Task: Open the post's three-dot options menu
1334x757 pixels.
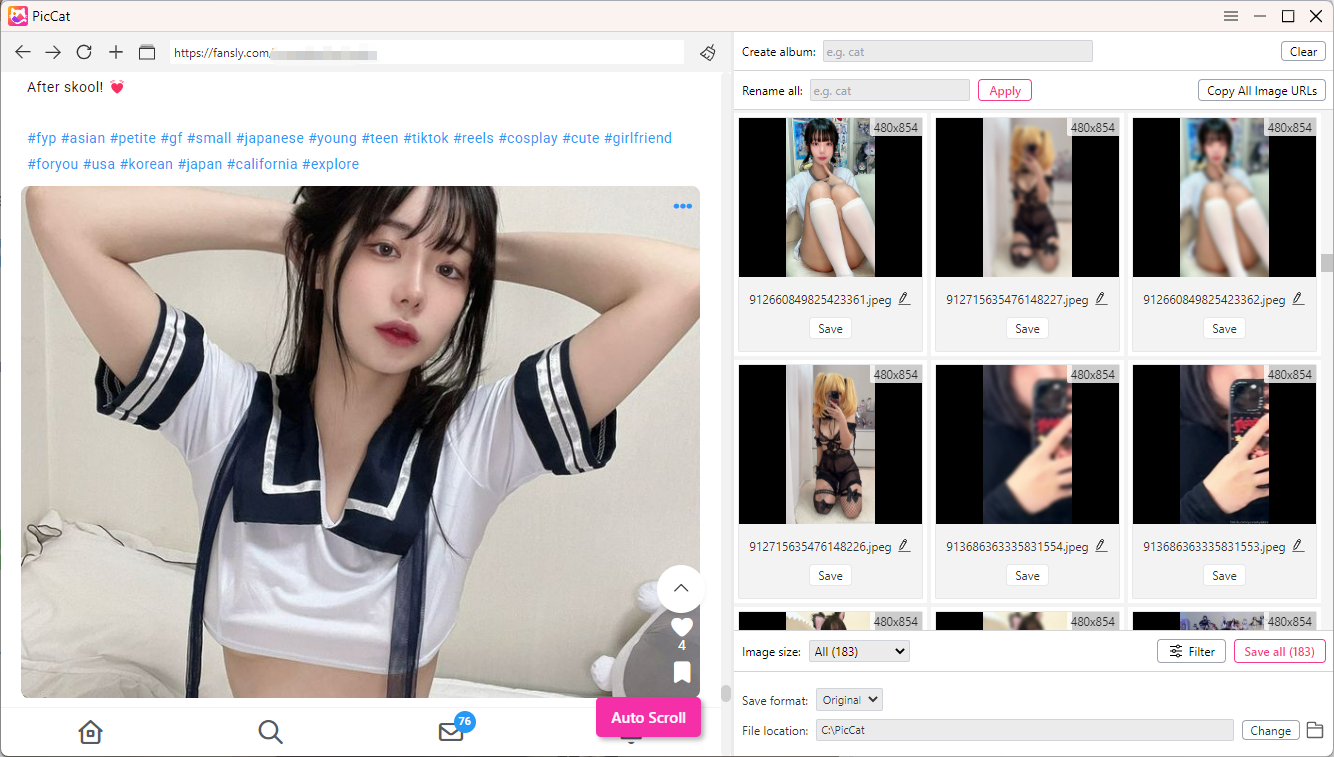Action: point(683,207)
